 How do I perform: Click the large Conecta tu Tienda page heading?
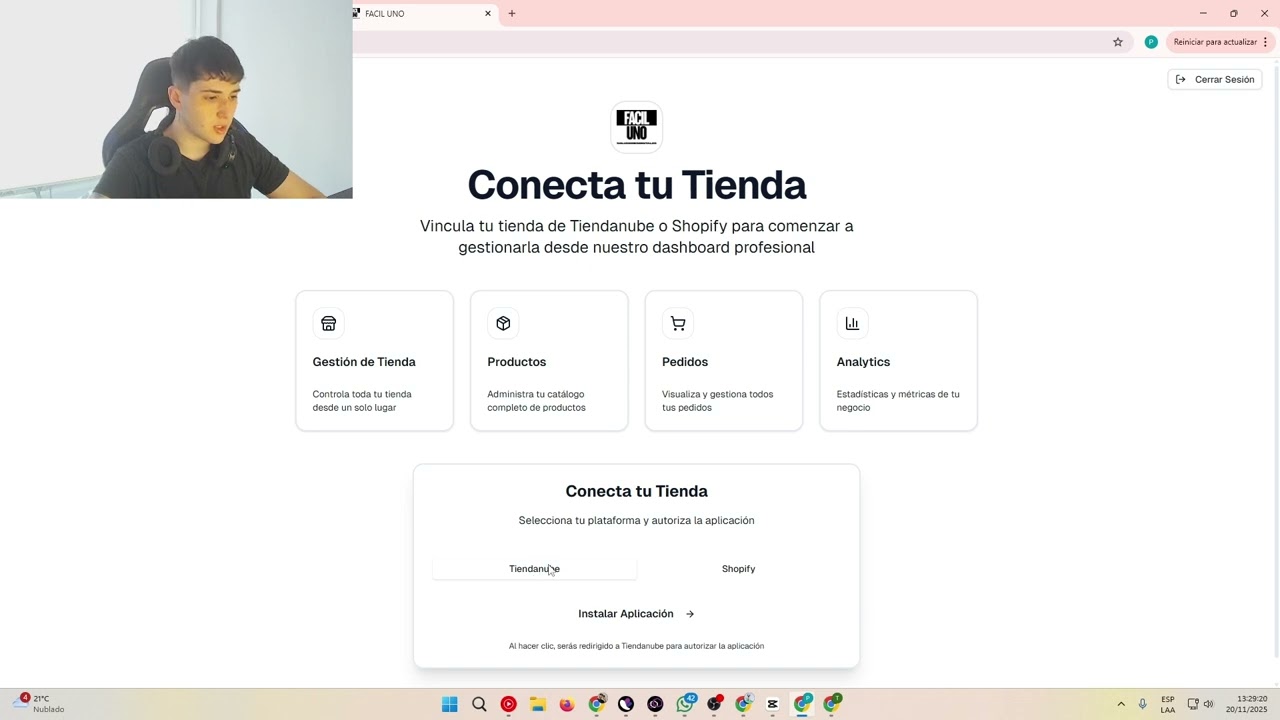pyautogui.click(x=636, y=185)
